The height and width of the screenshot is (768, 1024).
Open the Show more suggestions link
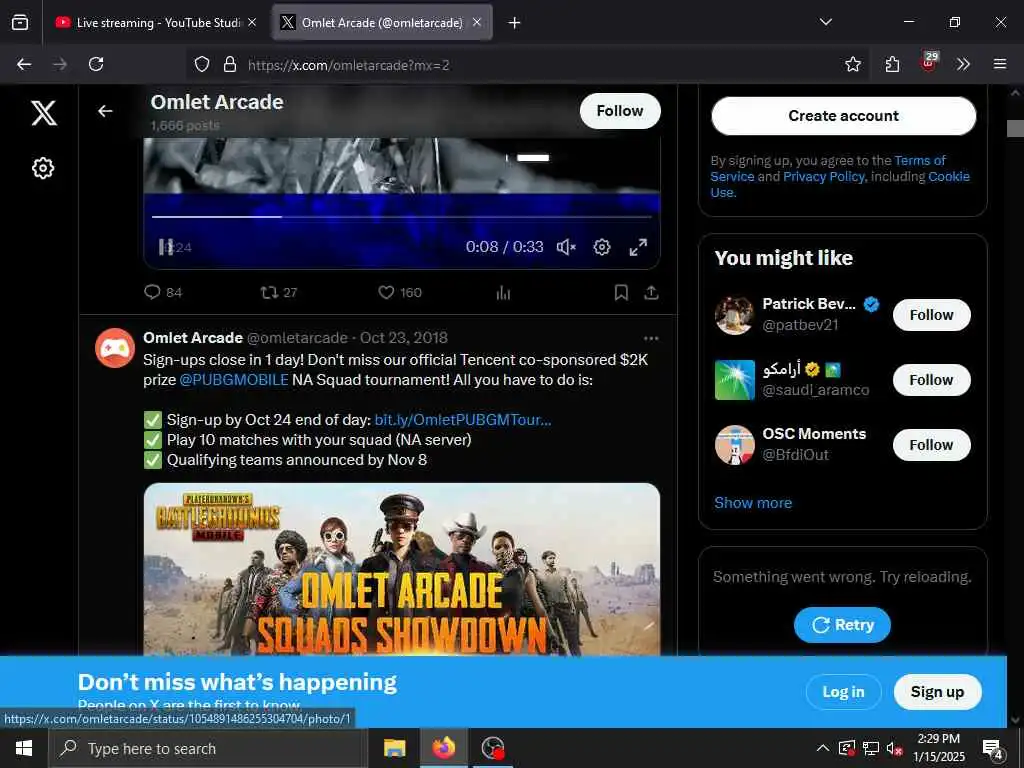[753, 503]
